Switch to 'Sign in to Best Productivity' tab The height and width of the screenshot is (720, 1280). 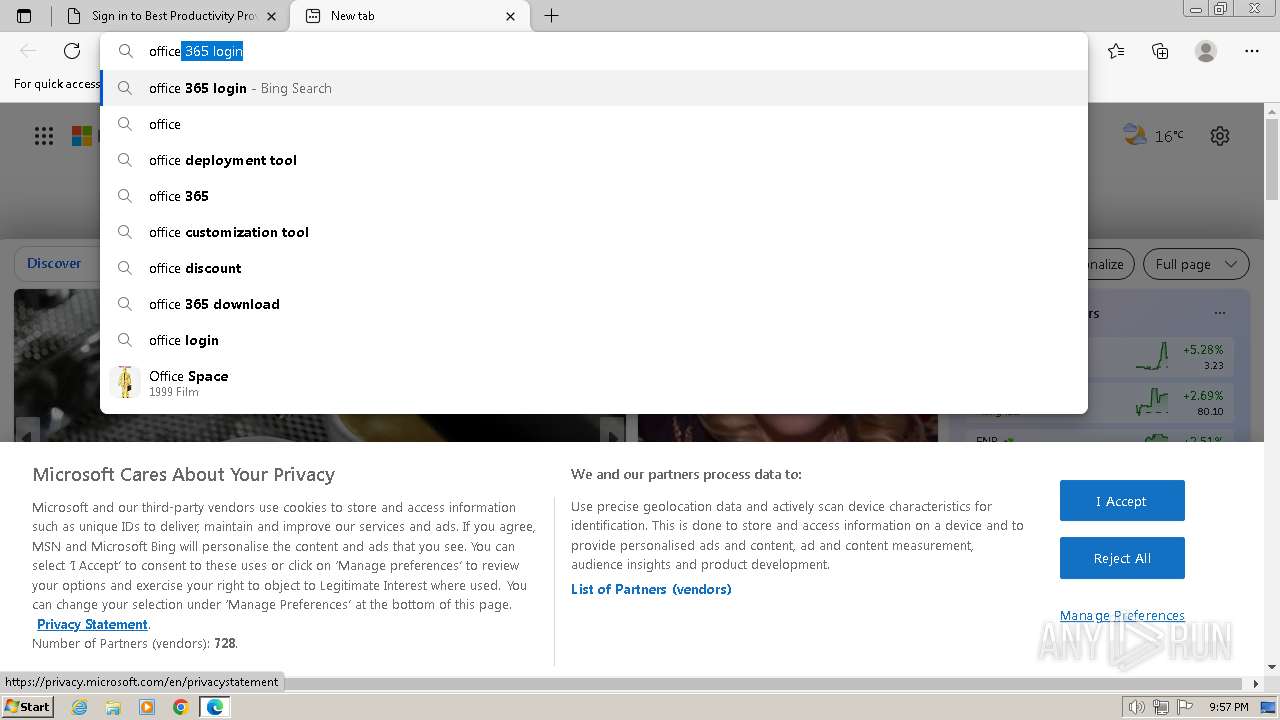(173, 16)
